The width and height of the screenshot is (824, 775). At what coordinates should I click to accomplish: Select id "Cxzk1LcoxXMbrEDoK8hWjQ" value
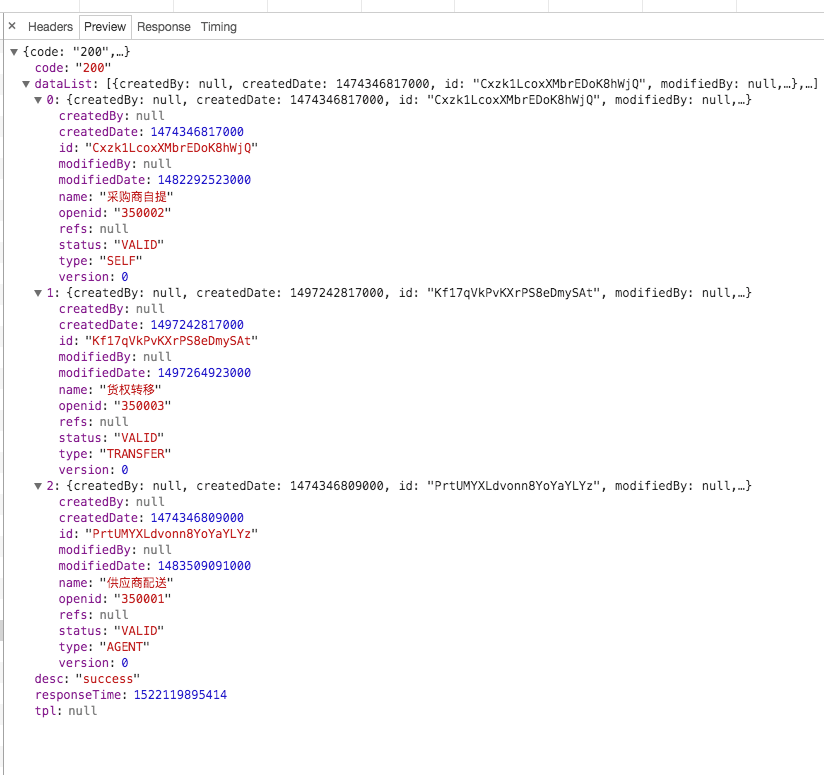171,148
